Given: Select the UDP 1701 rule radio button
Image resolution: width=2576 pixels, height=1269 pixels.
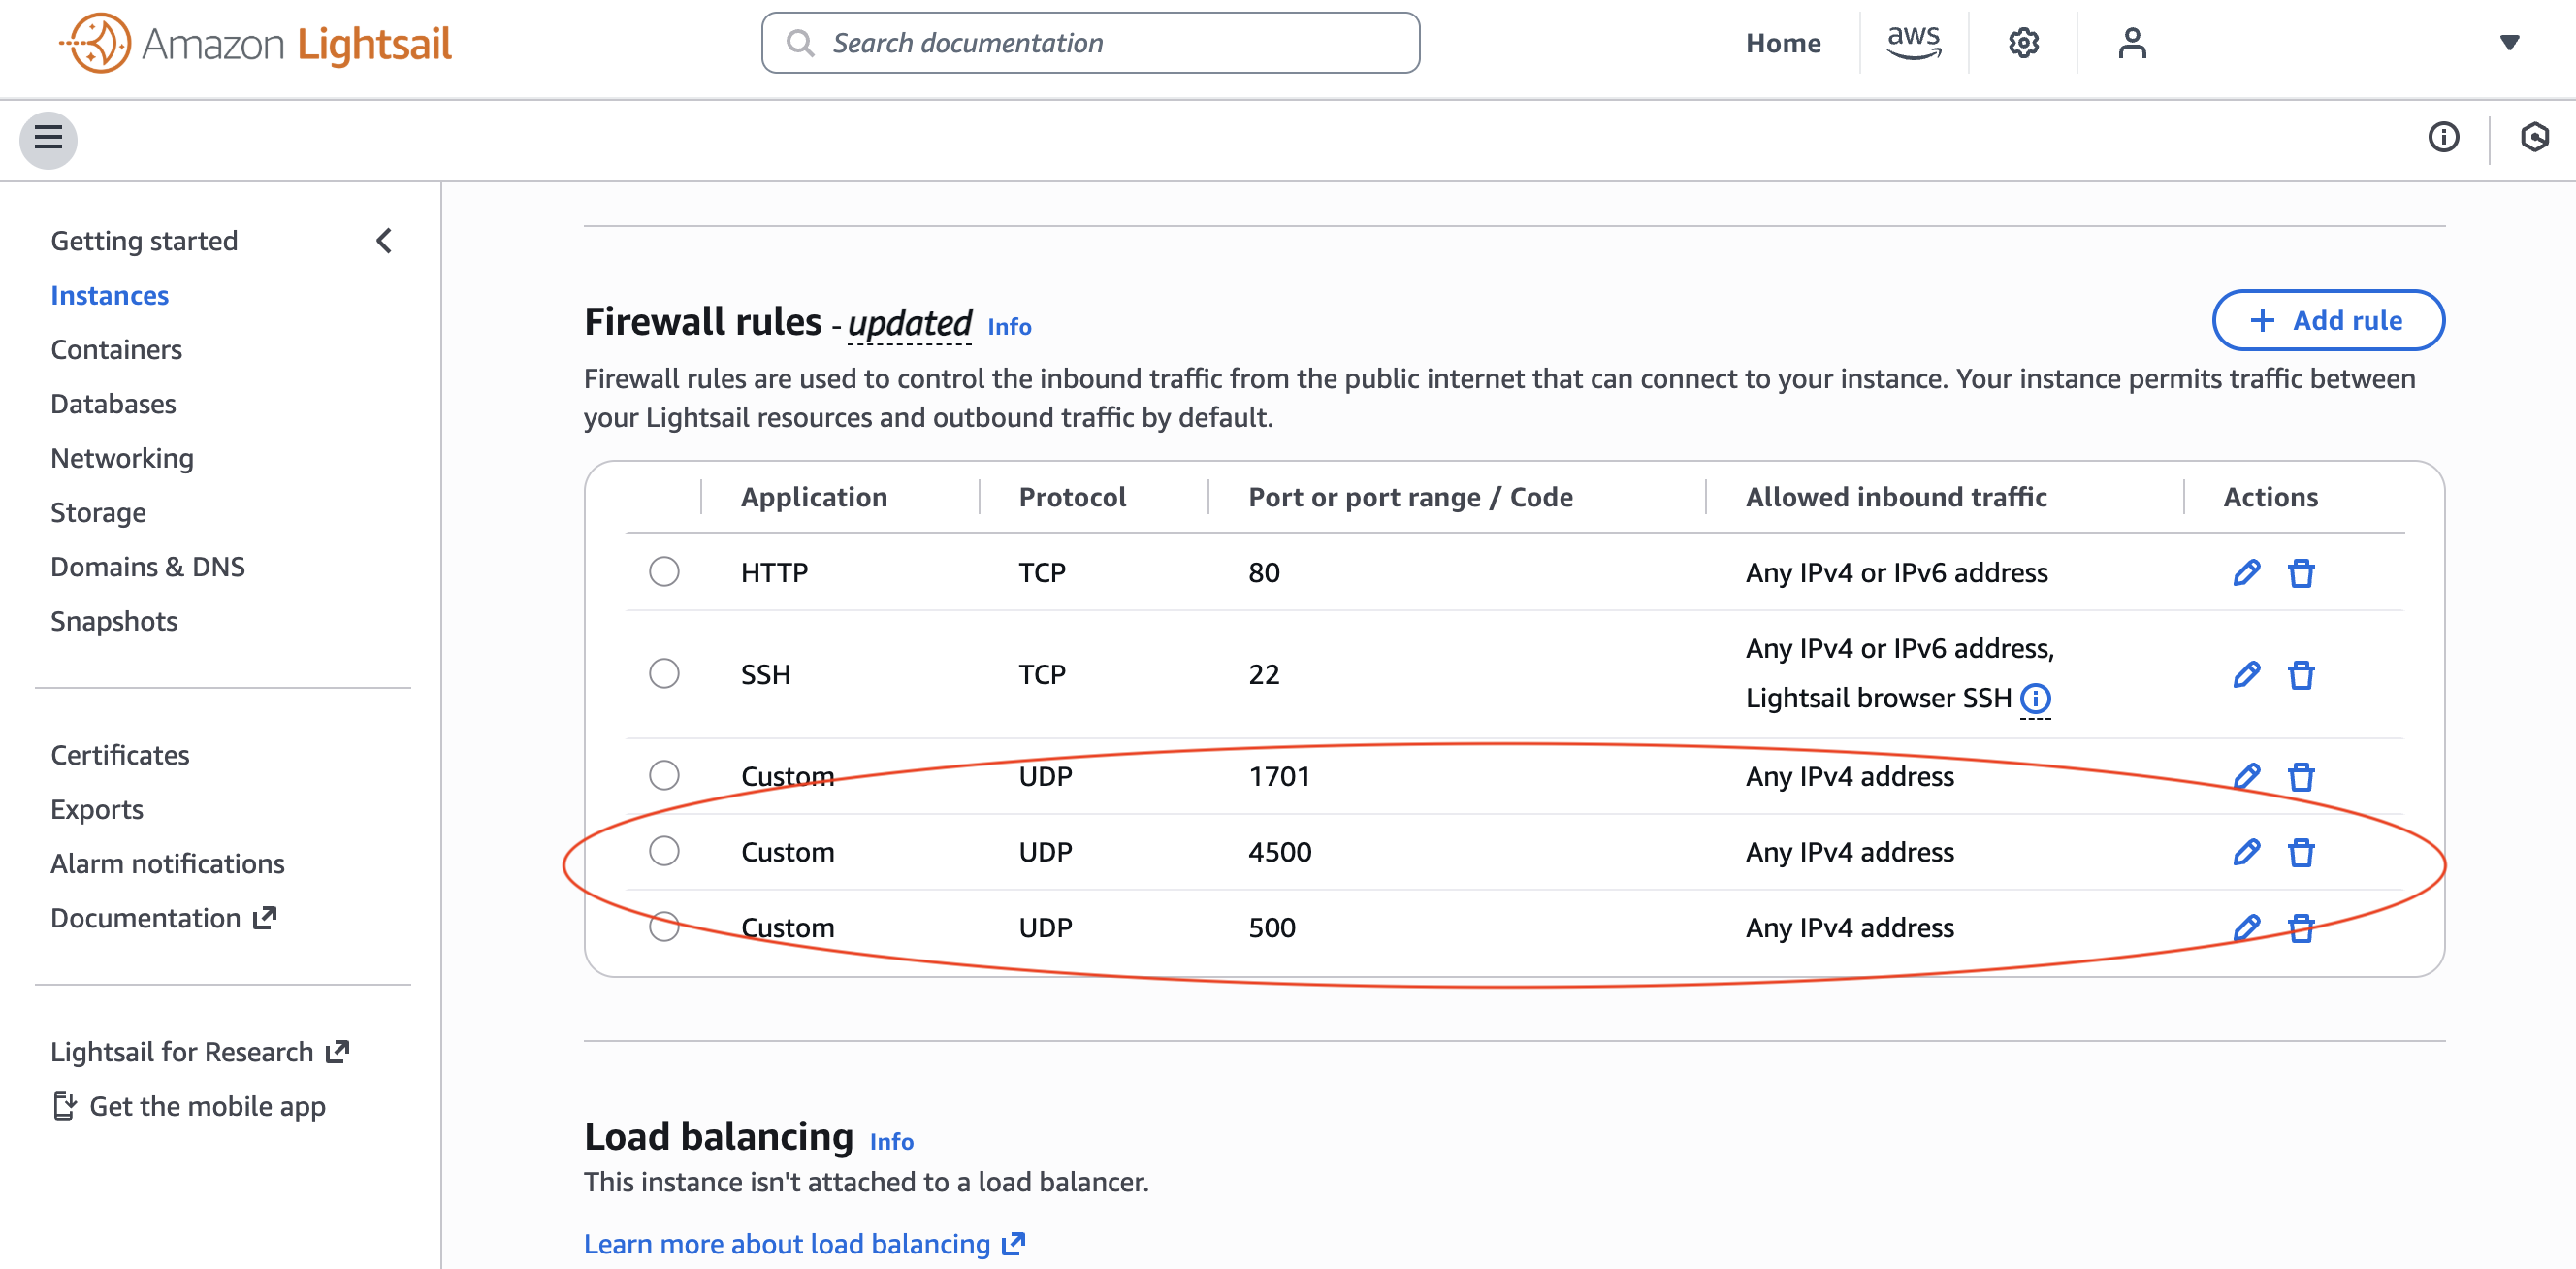Looking at the screenshot, I should pyautogui.click(x=664, y=775).
